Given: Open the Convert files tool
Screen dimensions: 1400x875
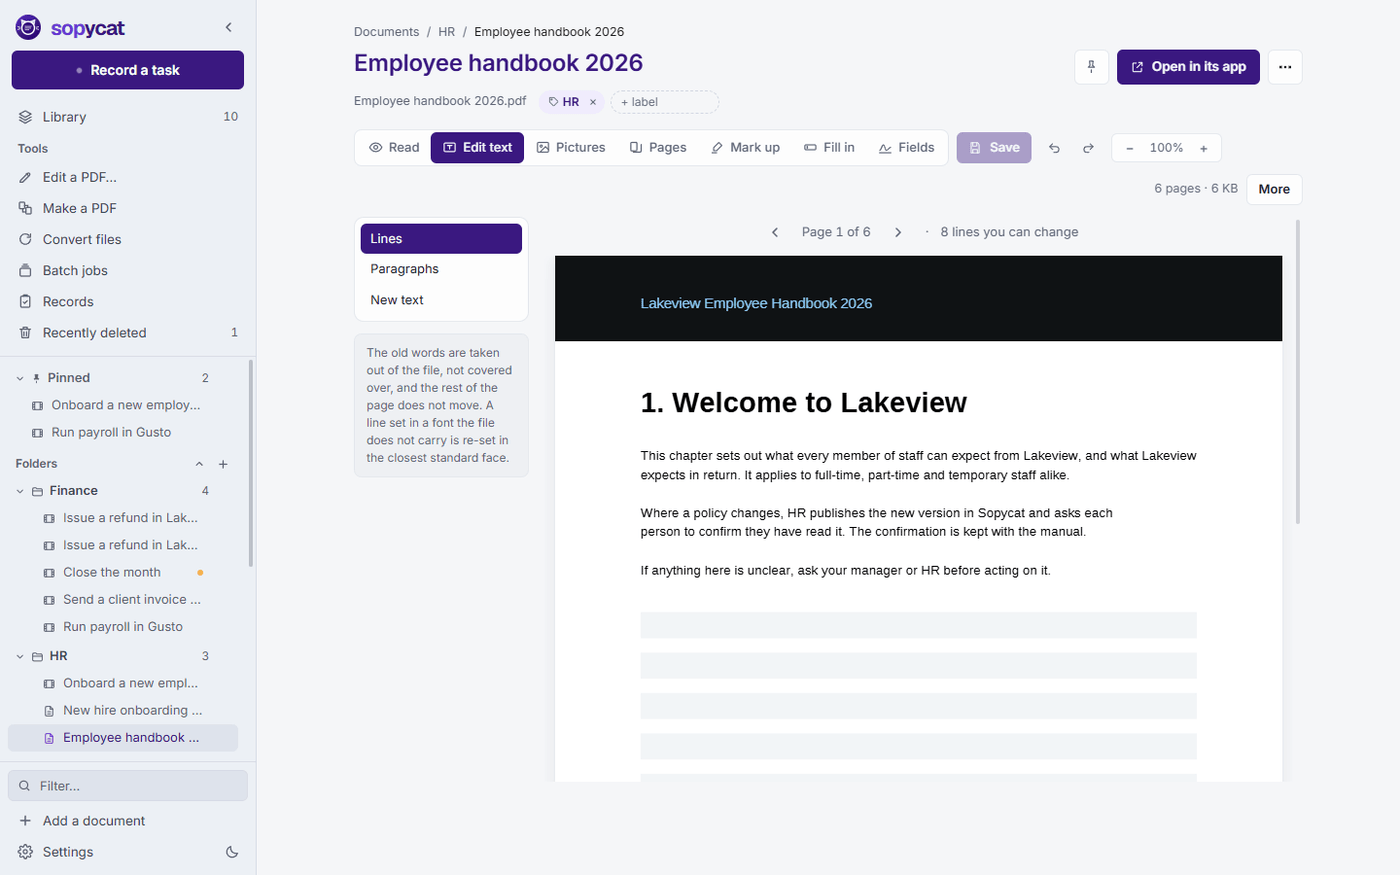Looking at the screenshot, I should (128, 239).
